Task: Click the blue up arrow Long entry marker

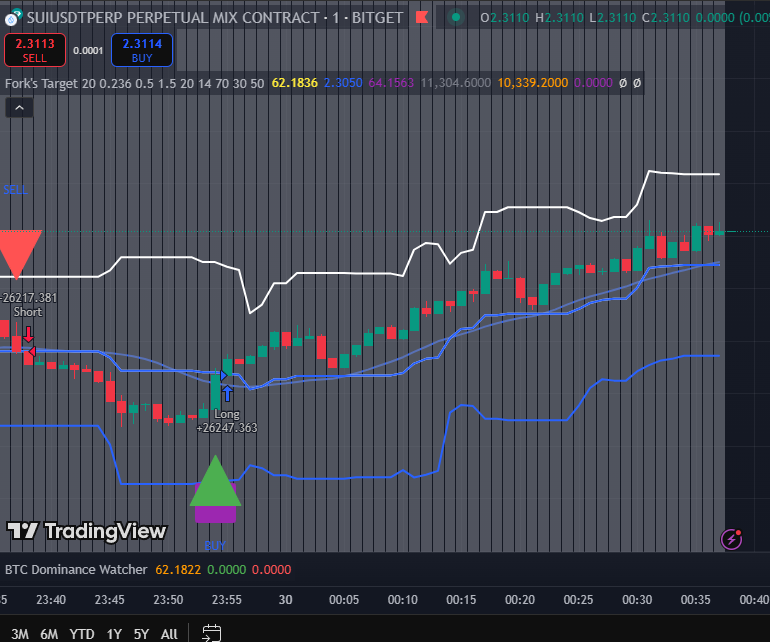Action: [x=227, y=393]
